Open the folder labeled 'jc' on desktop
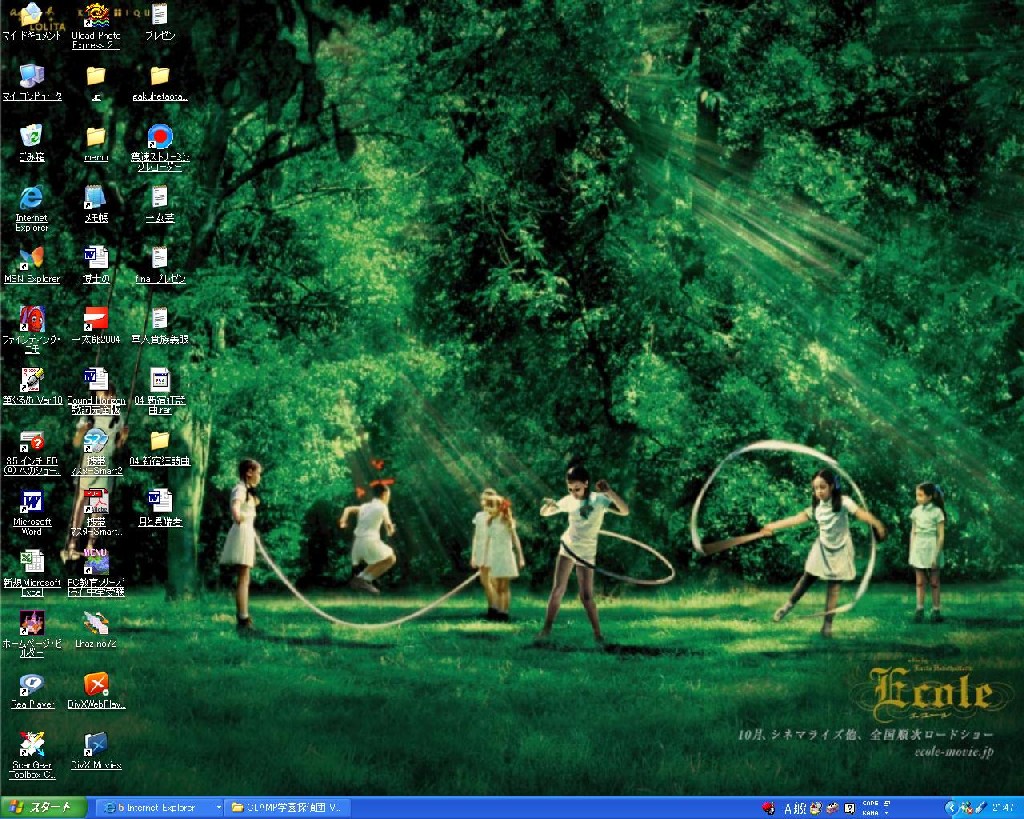The width and height of the screenshot is (1024, 819). [x=96, y=82]
